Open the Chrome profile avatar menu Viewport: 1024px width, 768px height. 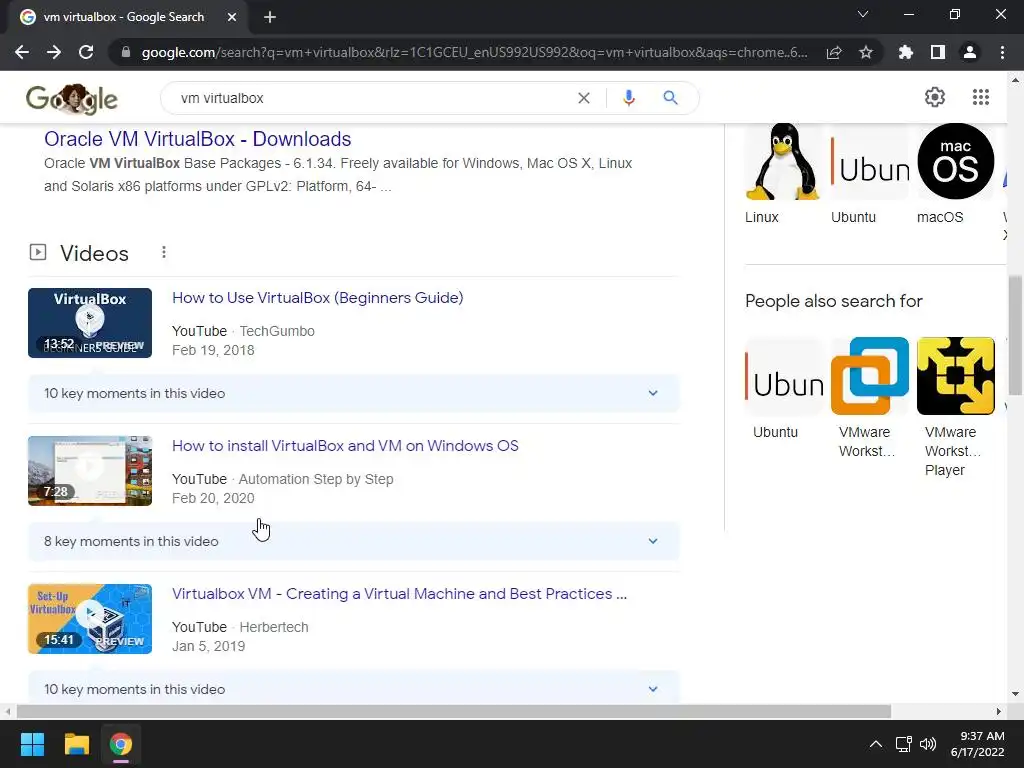[x=970, y=52]
